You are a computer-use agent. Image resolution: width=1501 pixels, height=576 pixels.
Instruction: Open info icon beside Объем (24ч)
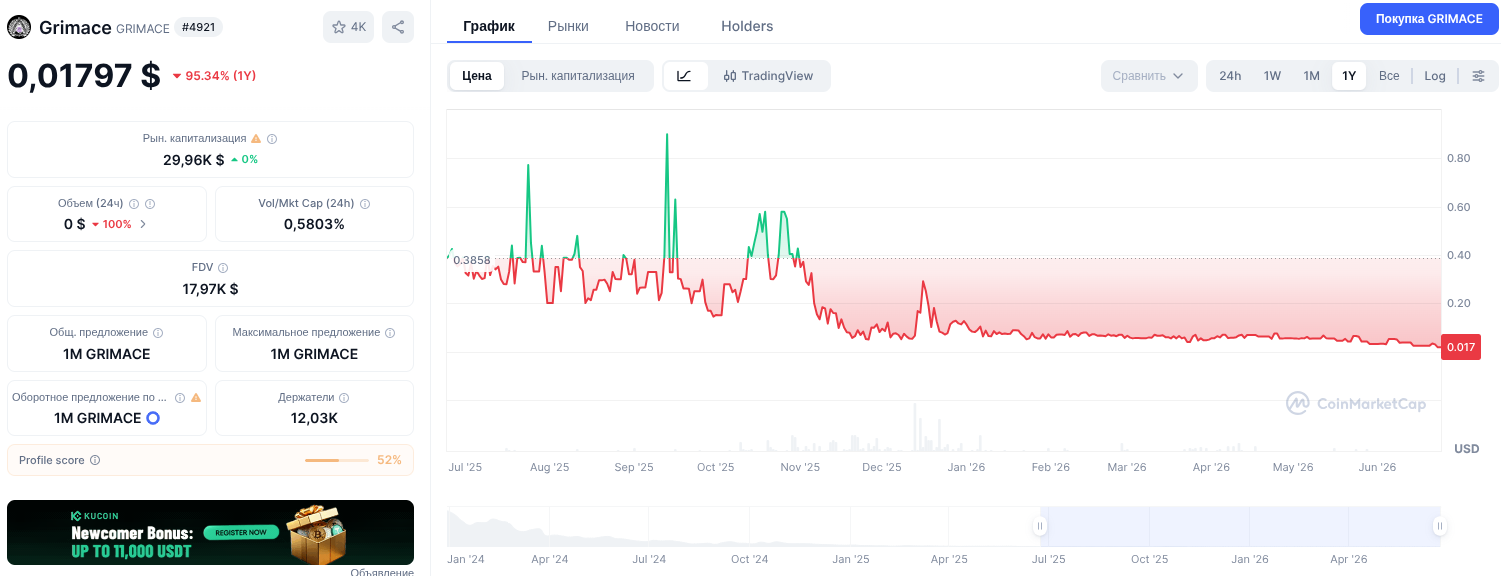click(x=134, y=204)
